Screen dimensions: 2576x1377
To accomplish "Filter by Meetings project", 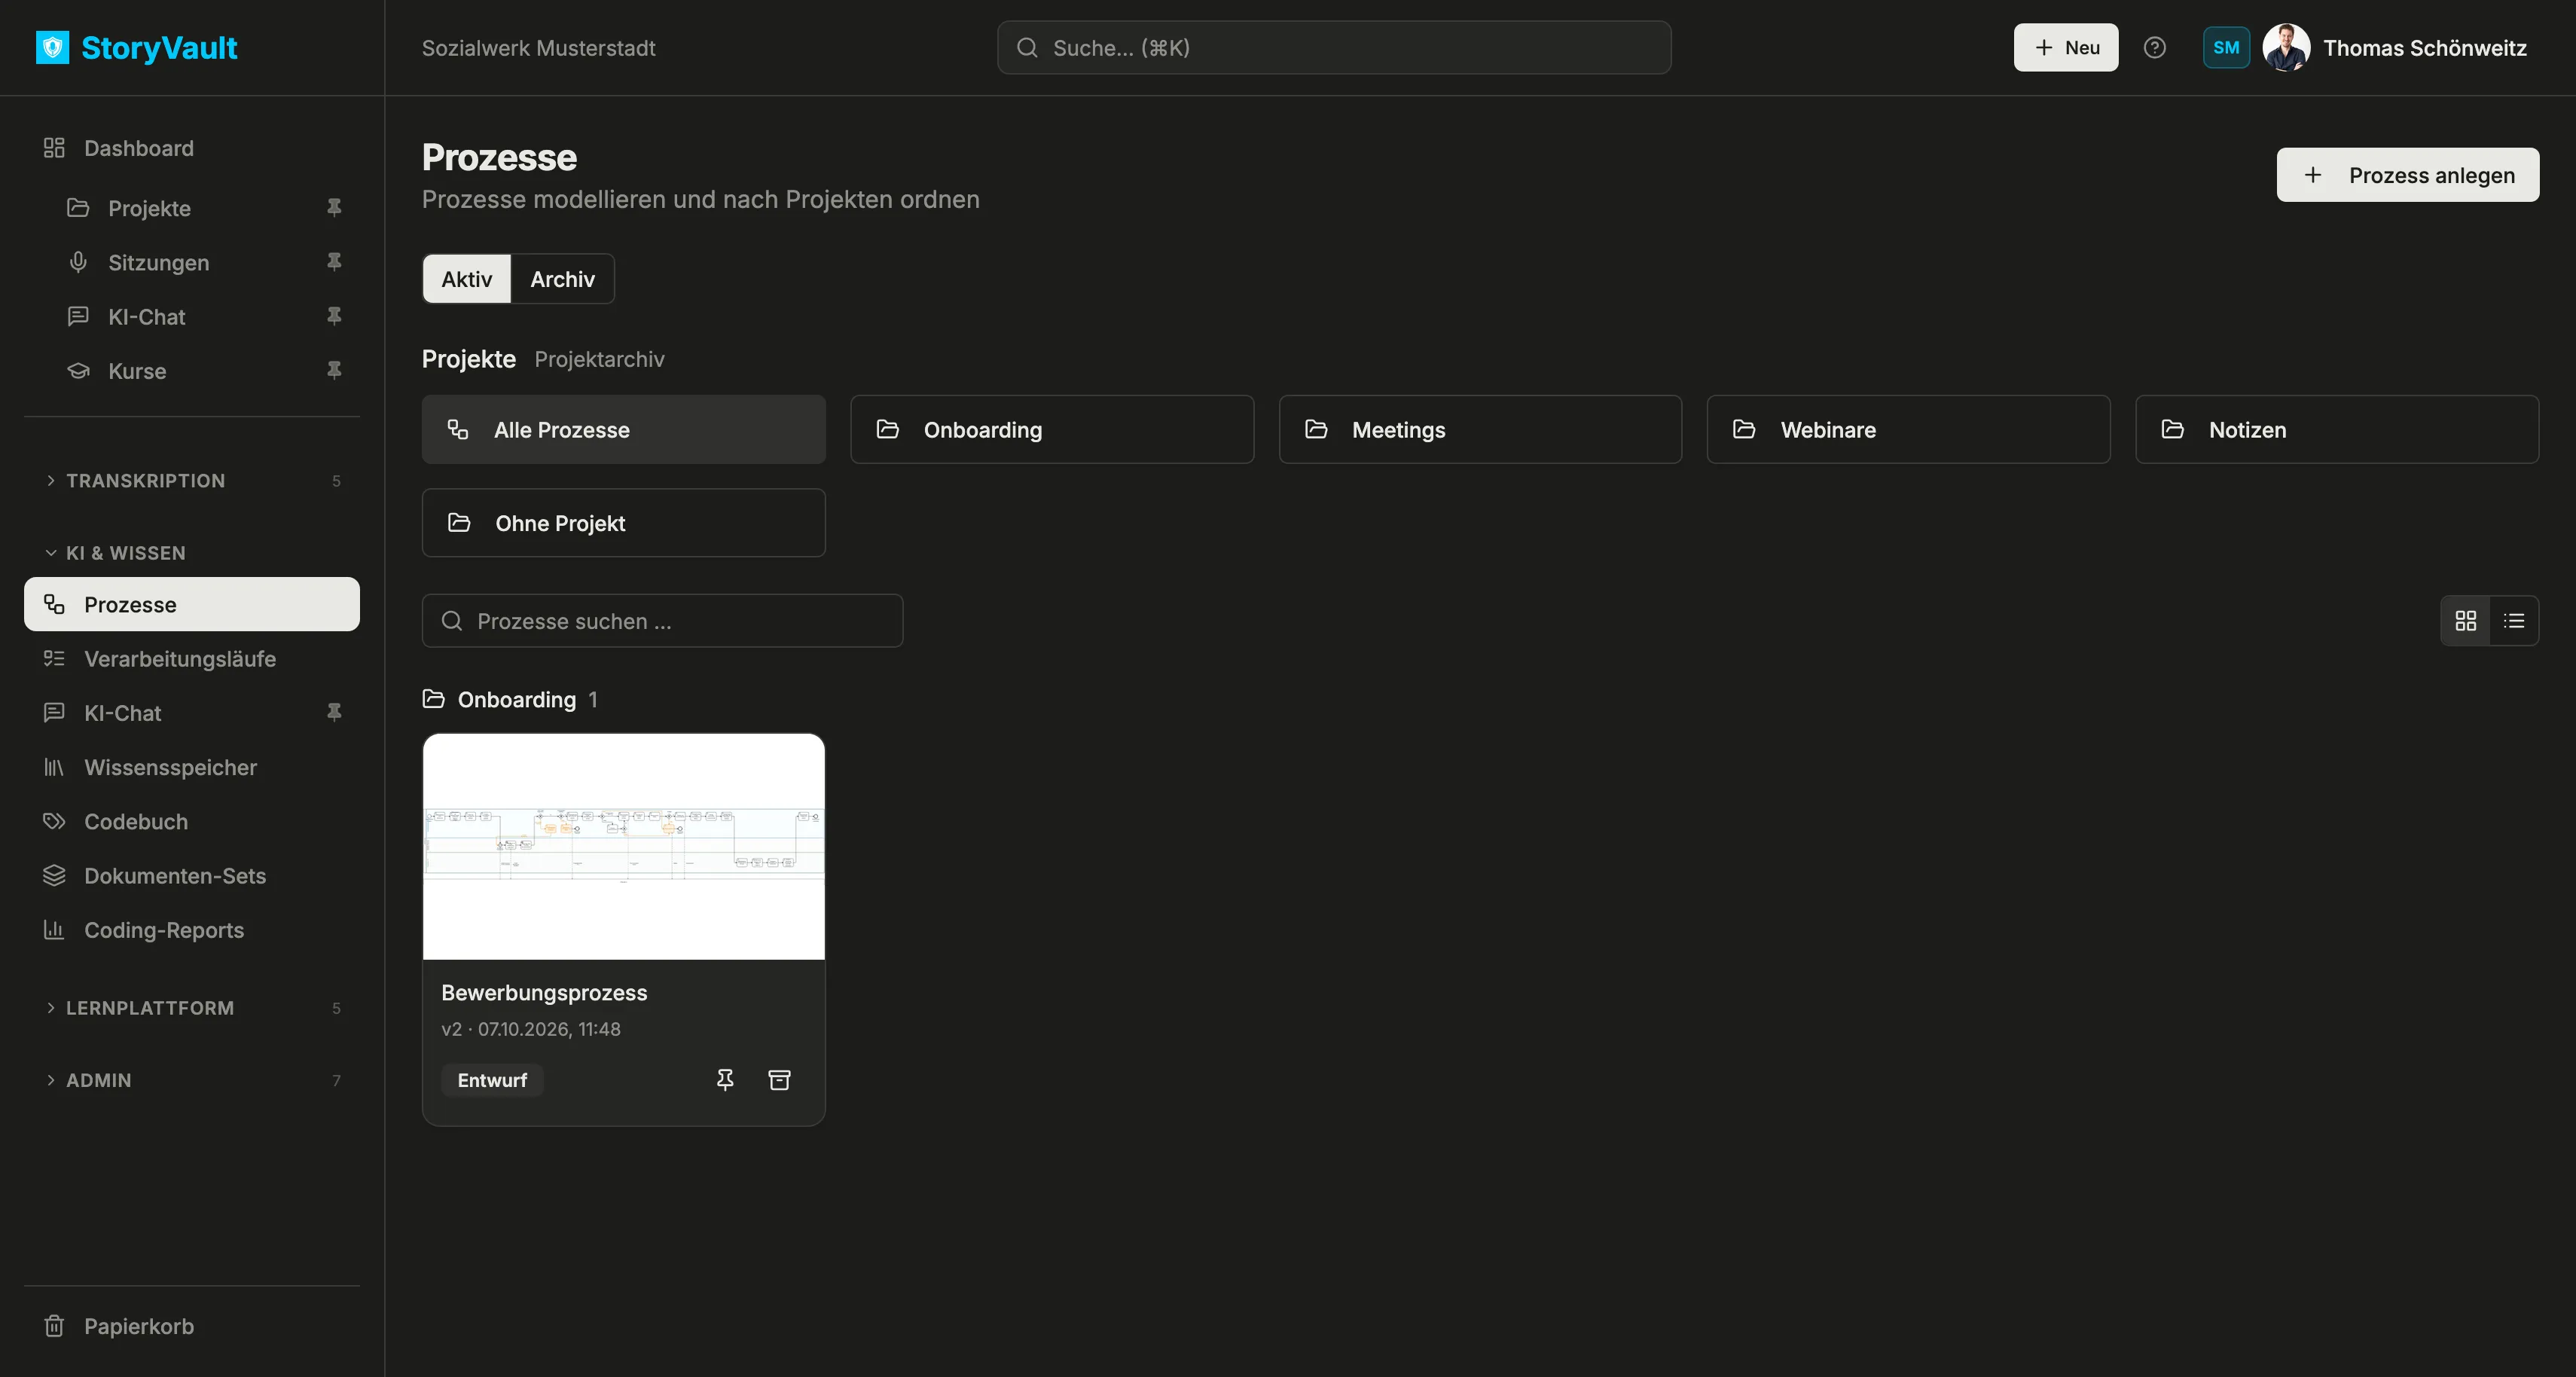I will (x=1480, y=429).
